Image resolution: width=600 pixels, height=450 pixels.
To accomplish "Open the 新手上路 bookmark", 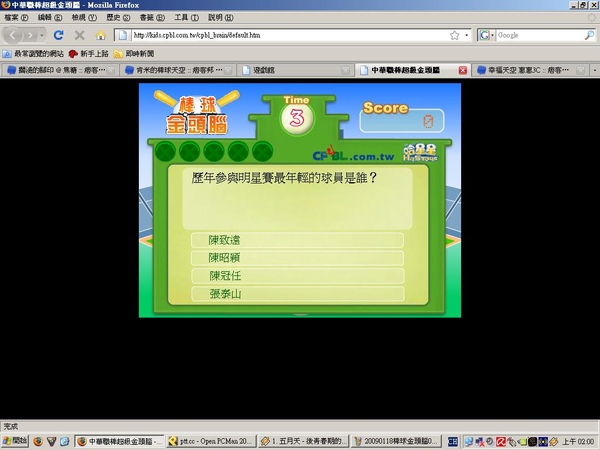I will tap(88, 54).
